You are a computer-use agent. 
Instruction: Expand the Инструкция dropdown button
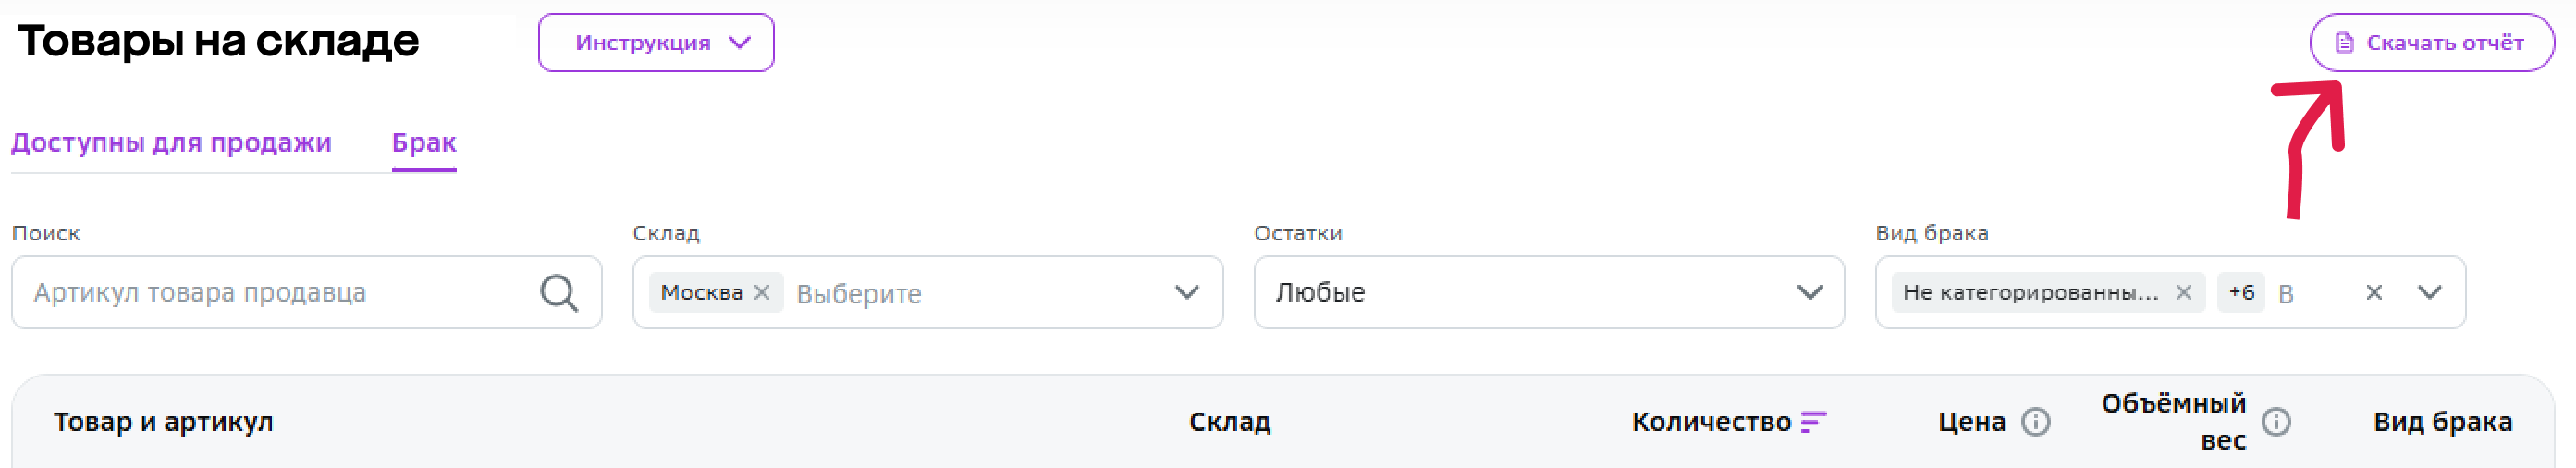(x=656, y=43)
